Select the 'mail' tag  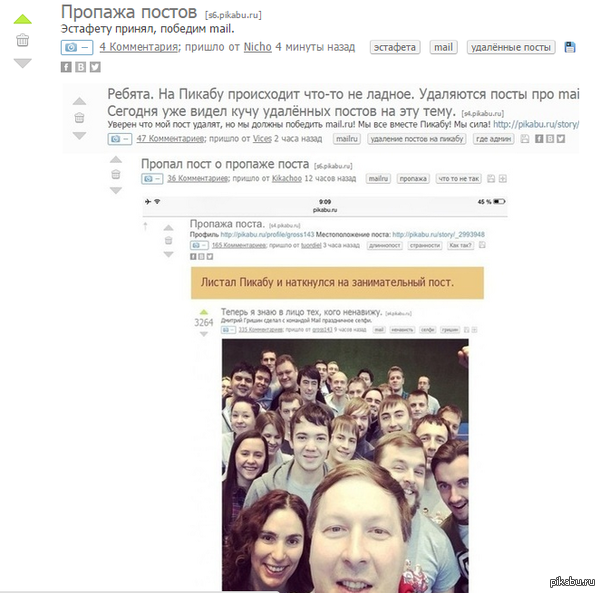tap(443, 47)
